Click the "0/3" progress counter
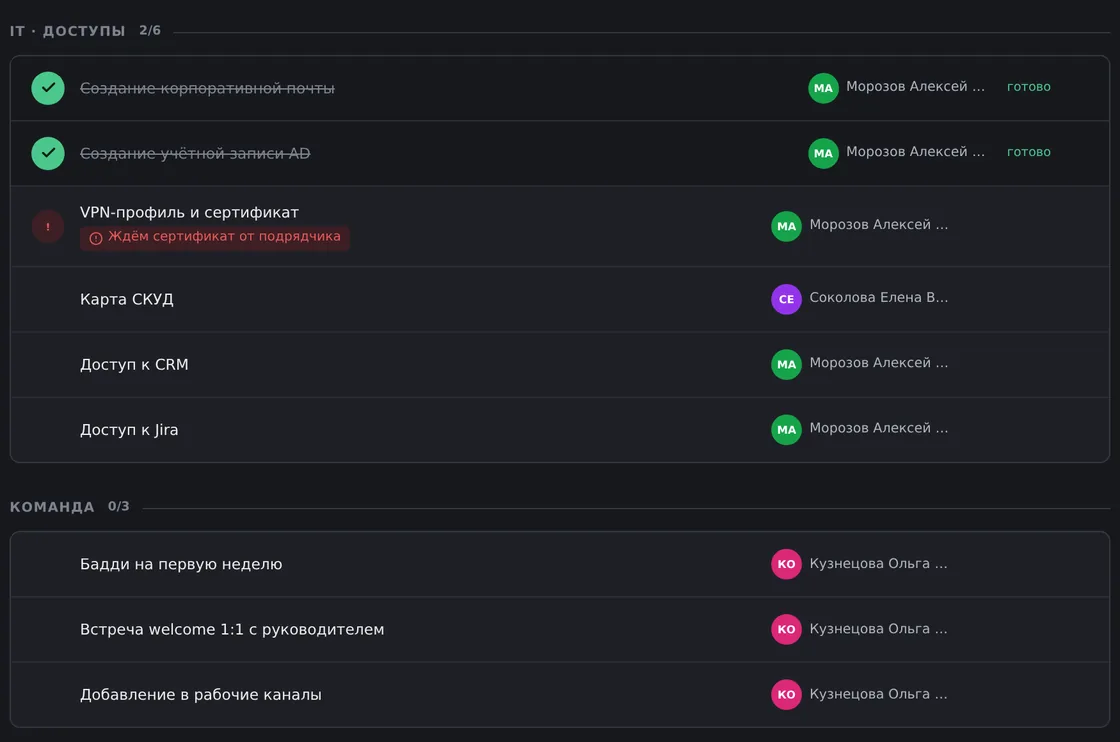Screen dimensions: 1120x742 tap(119, 506)
